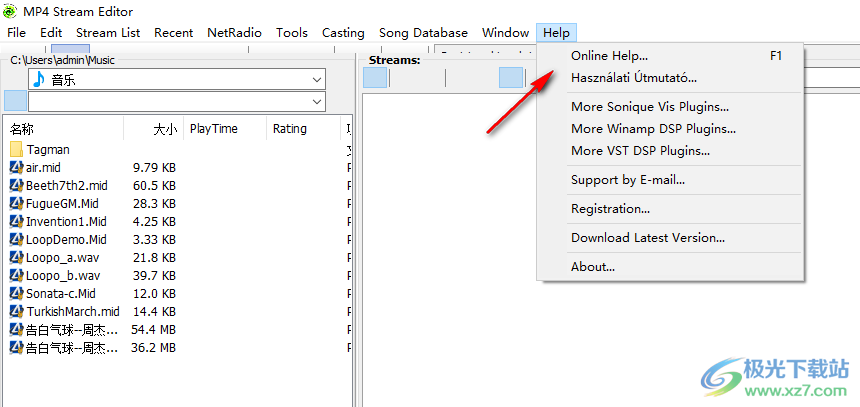Click the file icon of Loopo_a.wav
The width and height of the screenshot is (860, 407).
click(16, 257)
